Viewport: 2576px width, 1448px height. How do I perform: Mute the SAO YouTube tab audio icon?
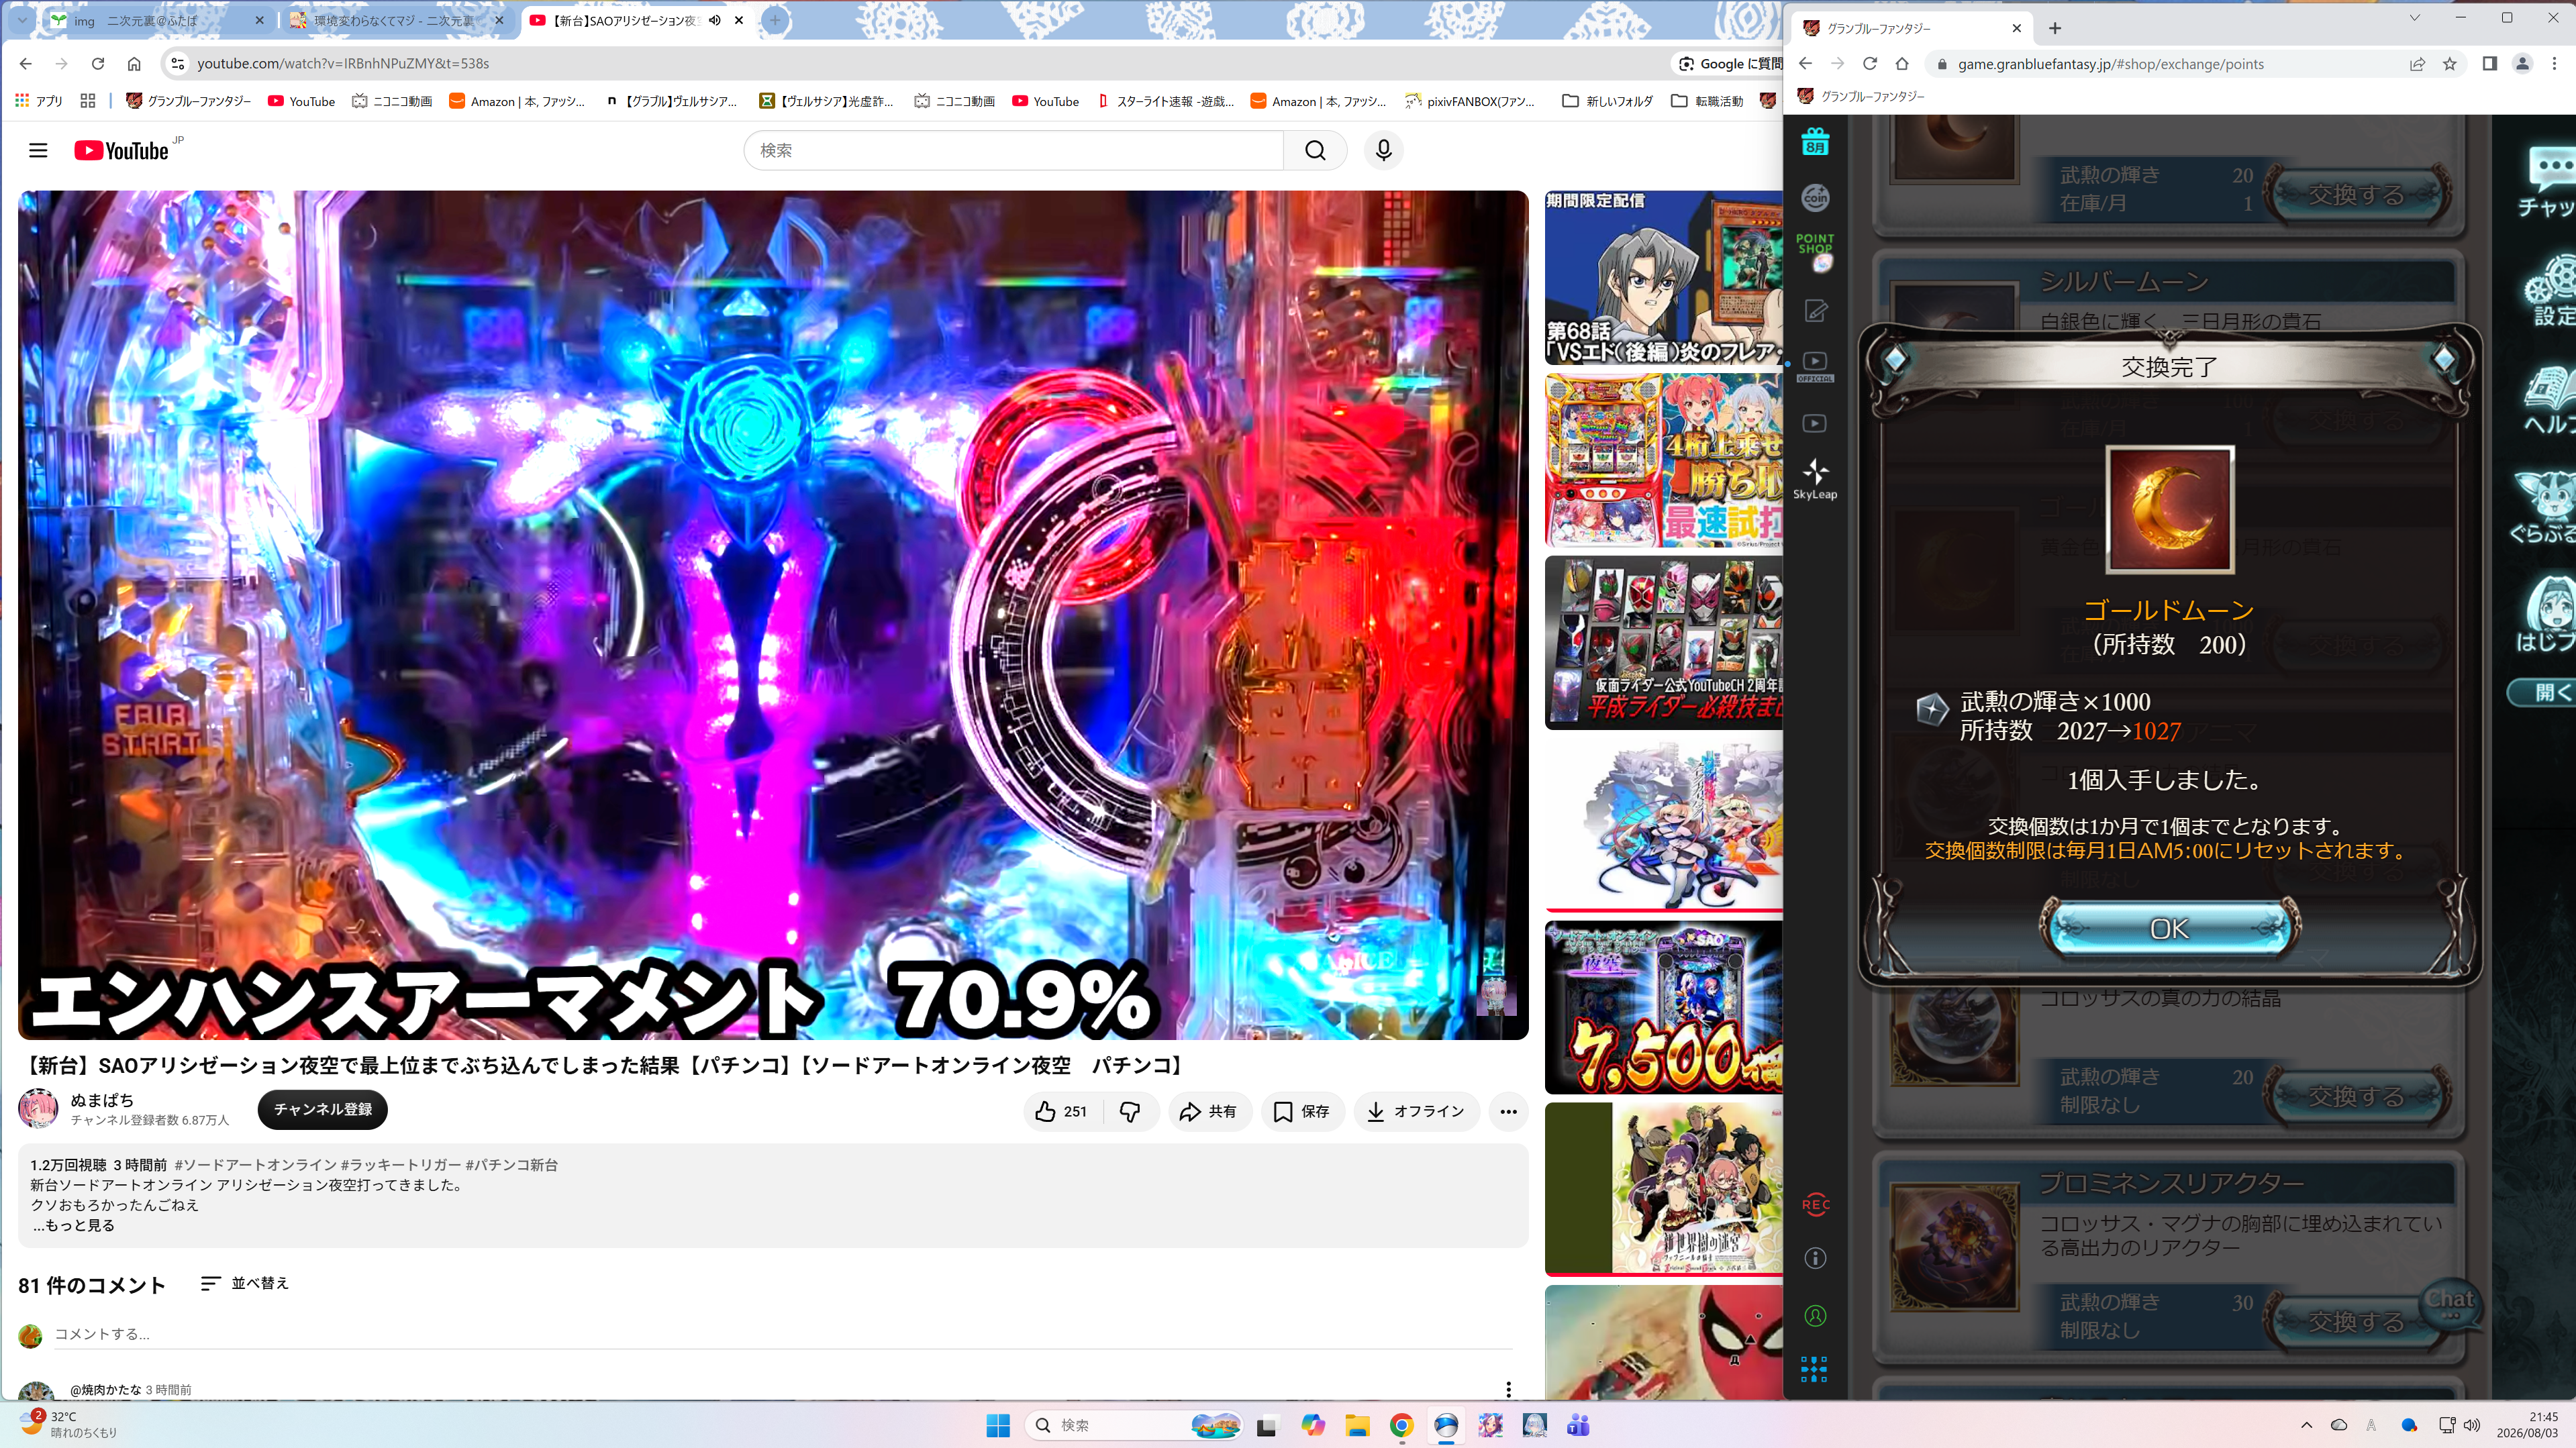click(x=715, y=20)
